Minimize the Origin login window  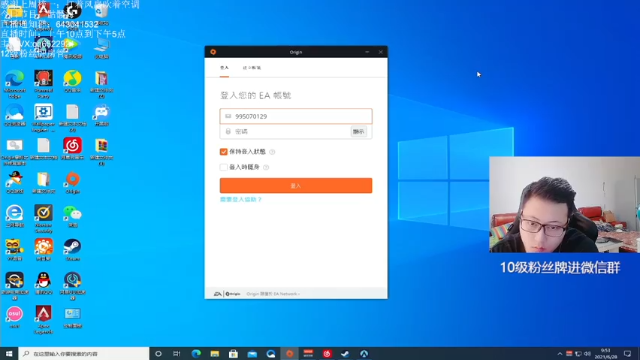367,52
